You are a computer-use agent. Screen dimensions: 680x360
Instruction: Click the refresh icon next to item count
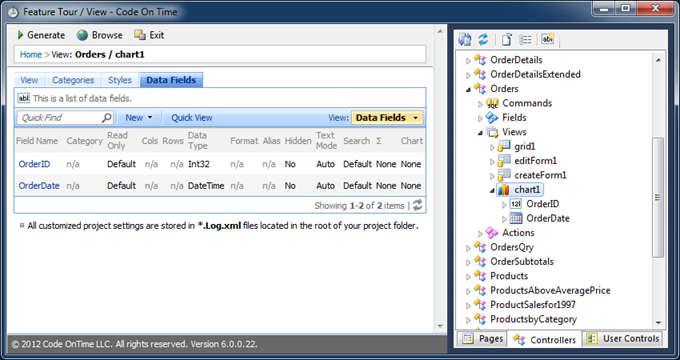pyautogui.click(x=418, y=205)
